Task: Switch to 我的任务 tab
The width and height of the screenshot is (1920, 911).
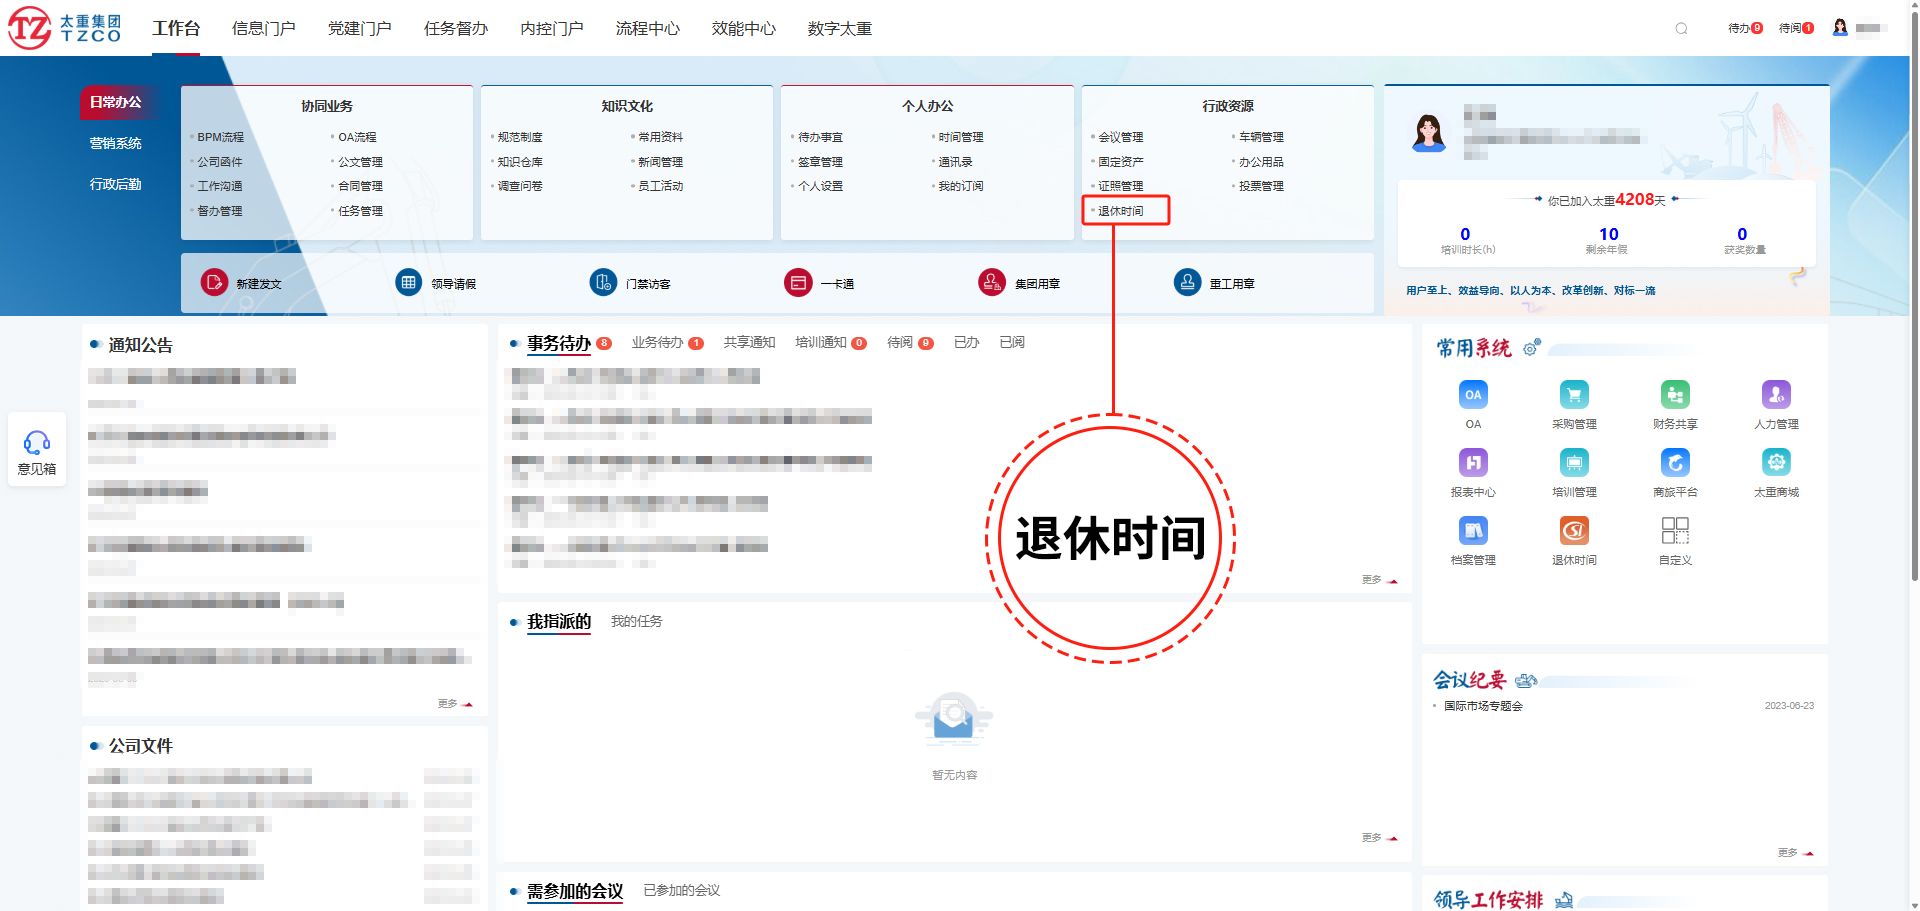Action: [x=636, y=622]
